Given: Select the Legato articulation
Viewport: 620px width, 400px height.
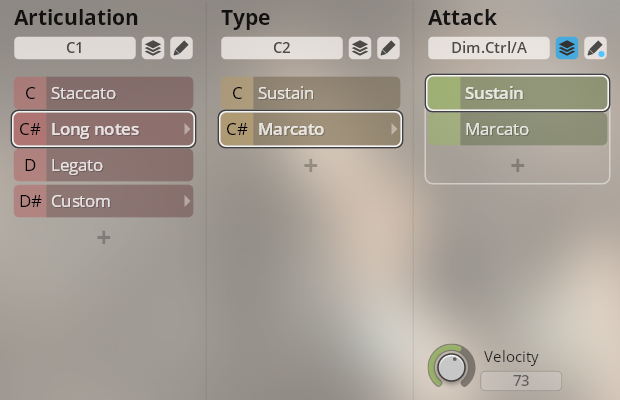Looking at the screenshot, I should coord(104,165).
